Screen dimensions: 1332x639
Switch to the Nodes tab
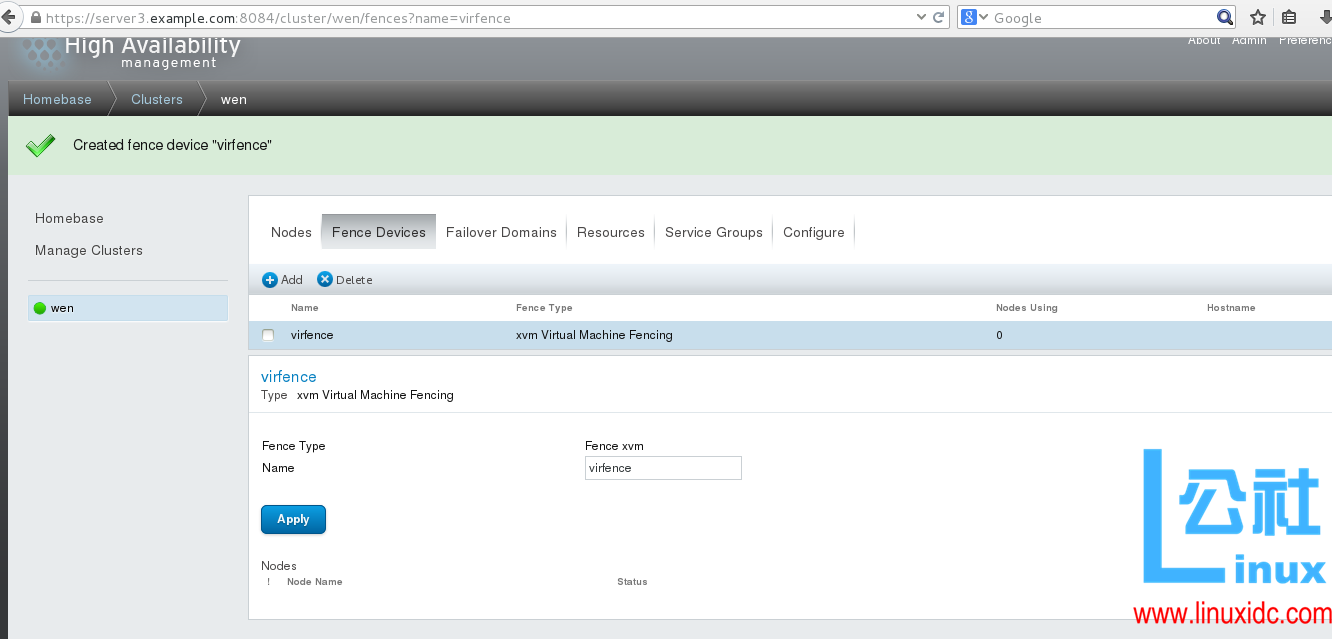pyautogui.click(x=290, y=231)
